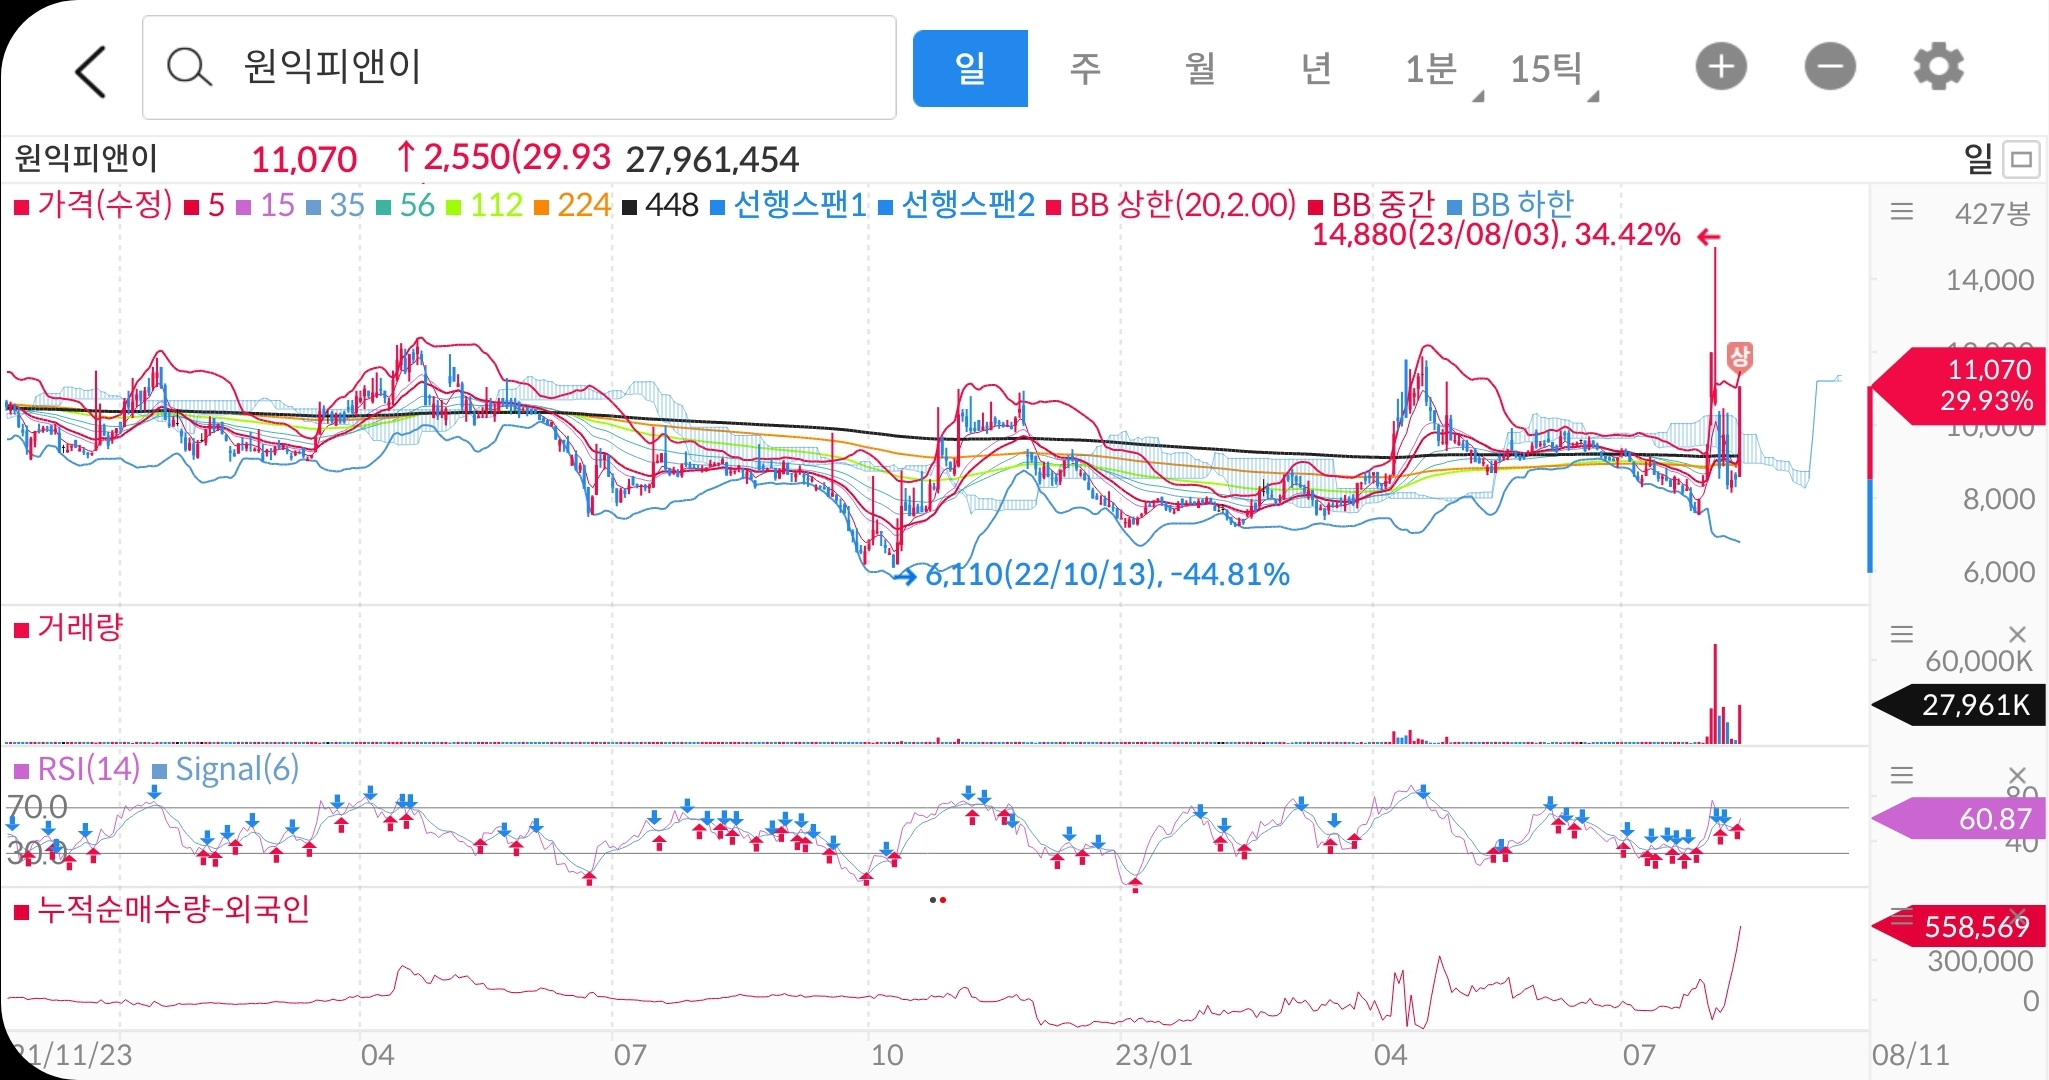Tap the 427봉 bar count label
This screenshot has width=2049, height=1080.
[x=1992, y=213]
